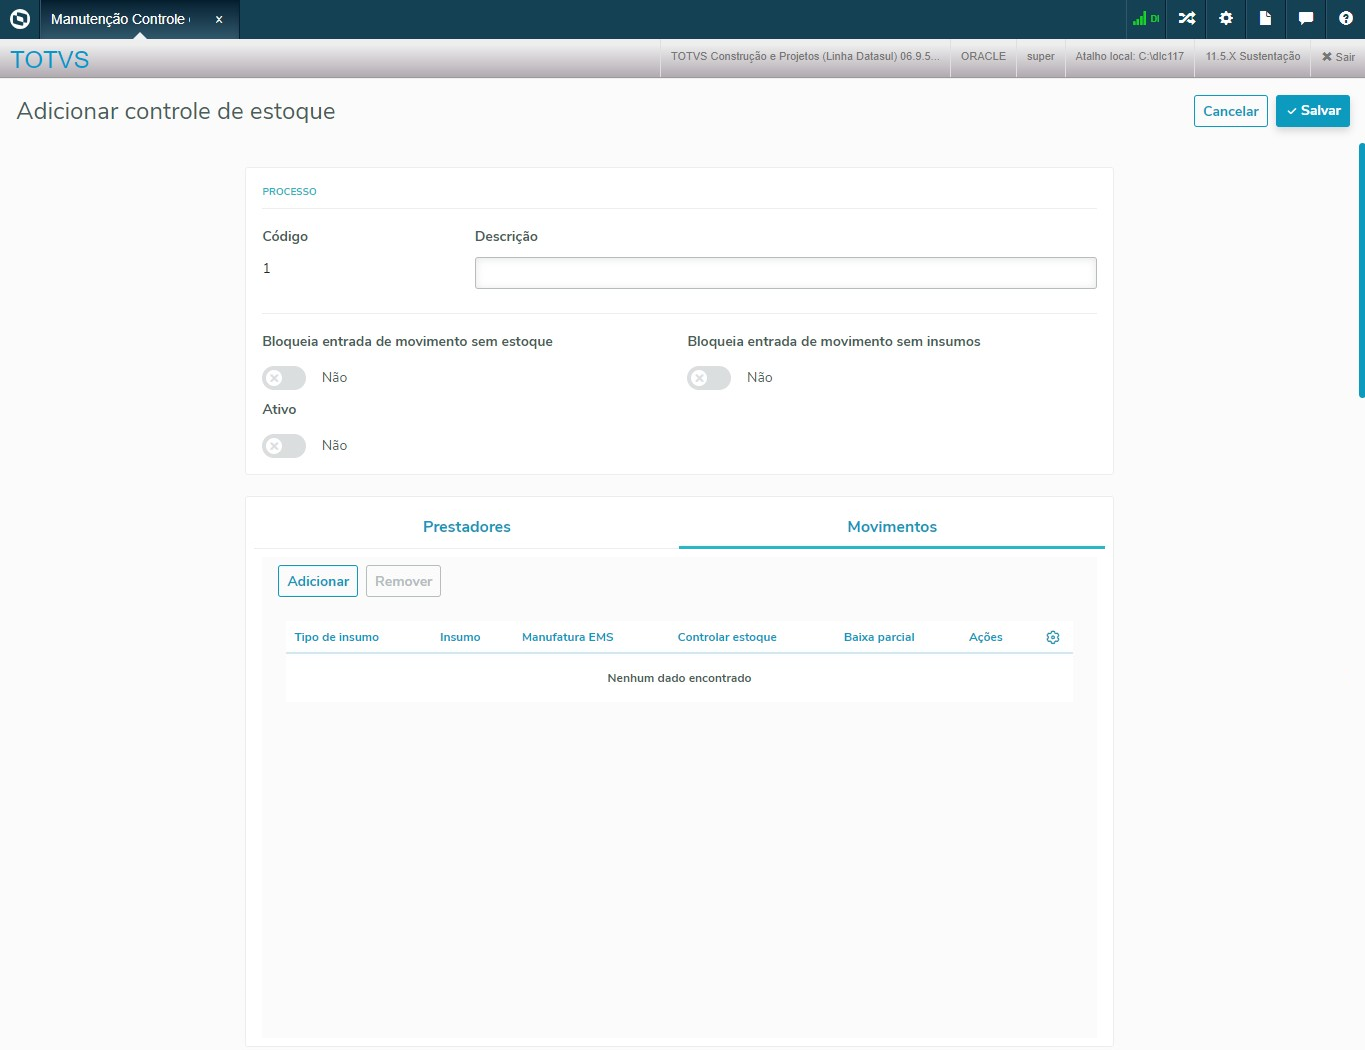Image resolution: width=1365 pixels, height=1050 pixels.
Task: Click the super user label
Action: pyautogui.click(x=1041, y=57)
